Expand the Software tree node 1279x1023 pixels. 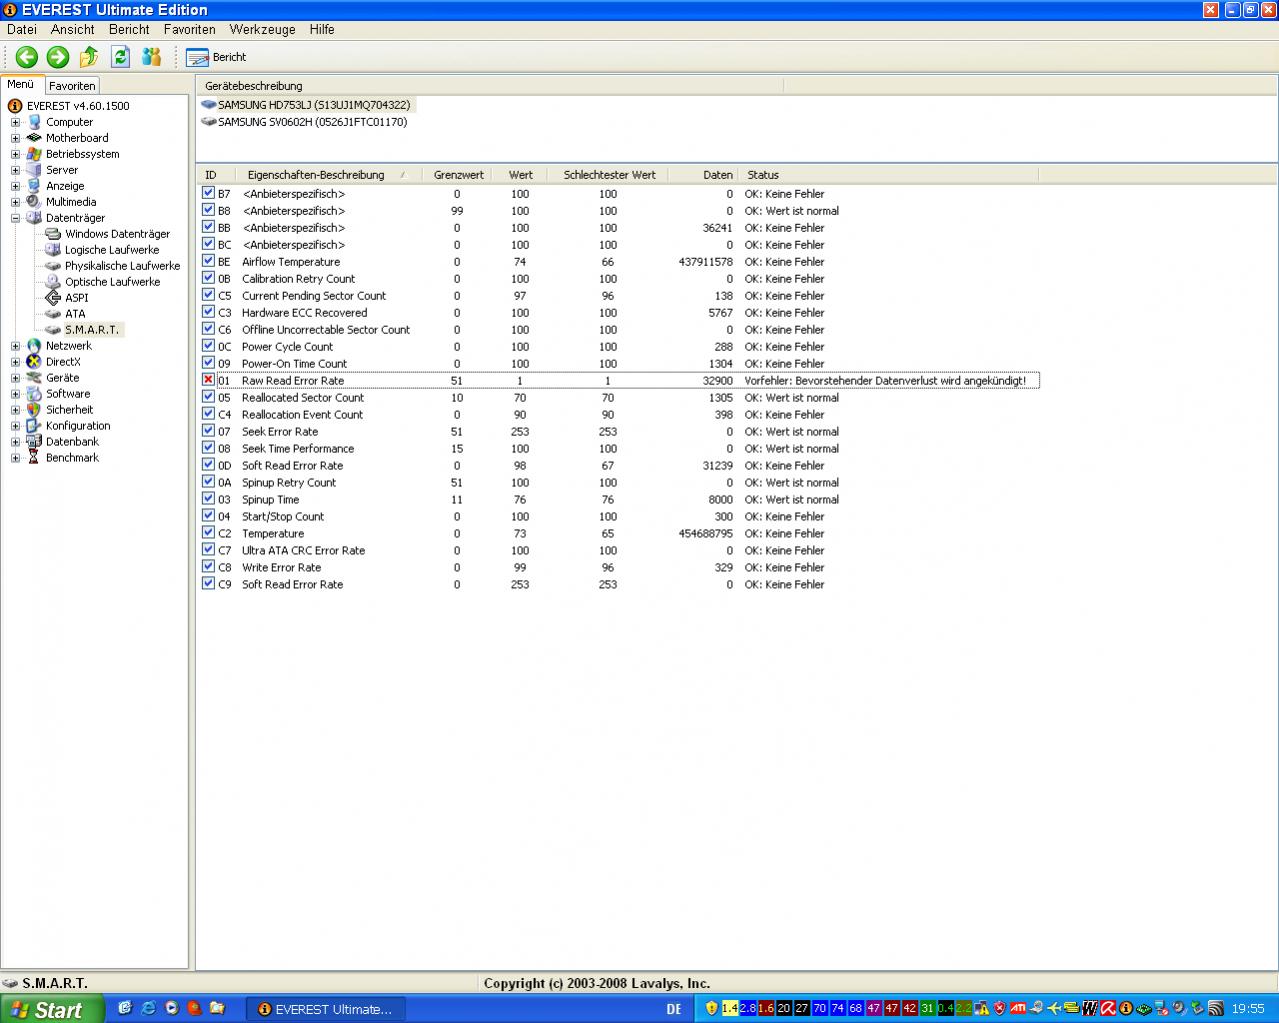(15, 394)
